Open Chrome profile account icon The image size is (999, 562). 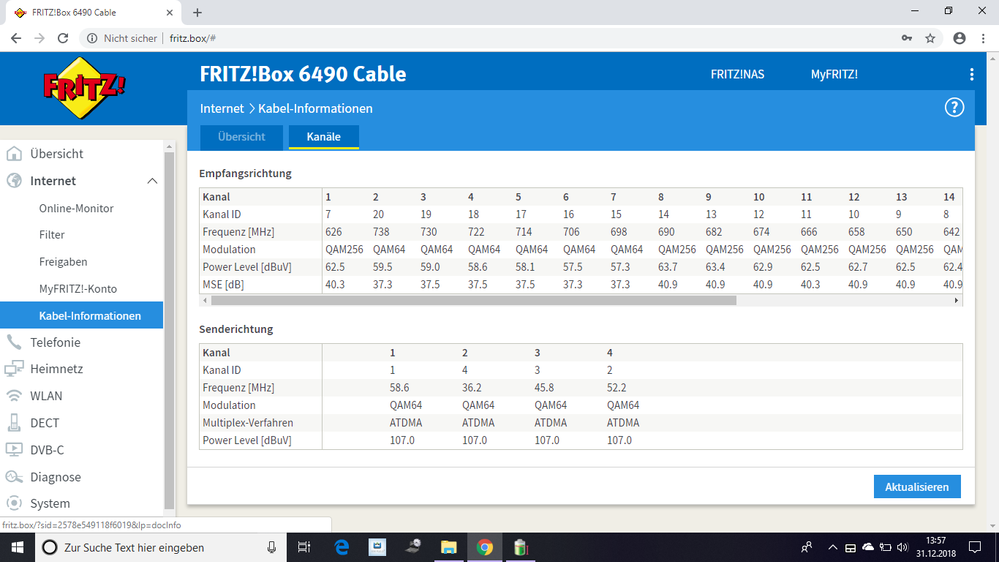click(959, 38)
